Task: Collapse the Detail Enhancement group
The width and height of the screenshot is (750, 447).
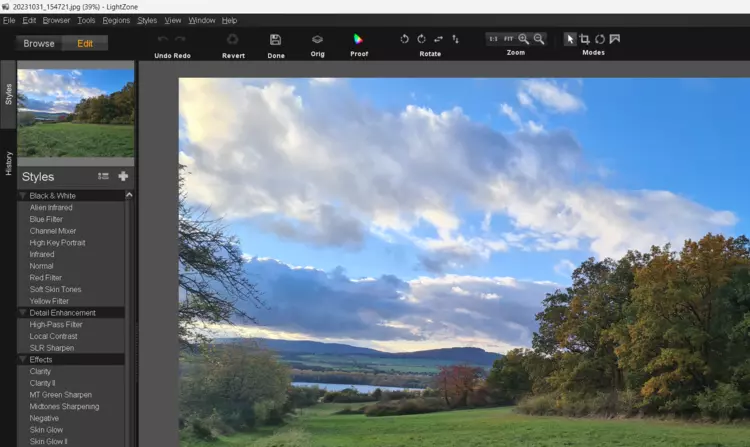Action: pyautogui.click(x=23, y=313)
